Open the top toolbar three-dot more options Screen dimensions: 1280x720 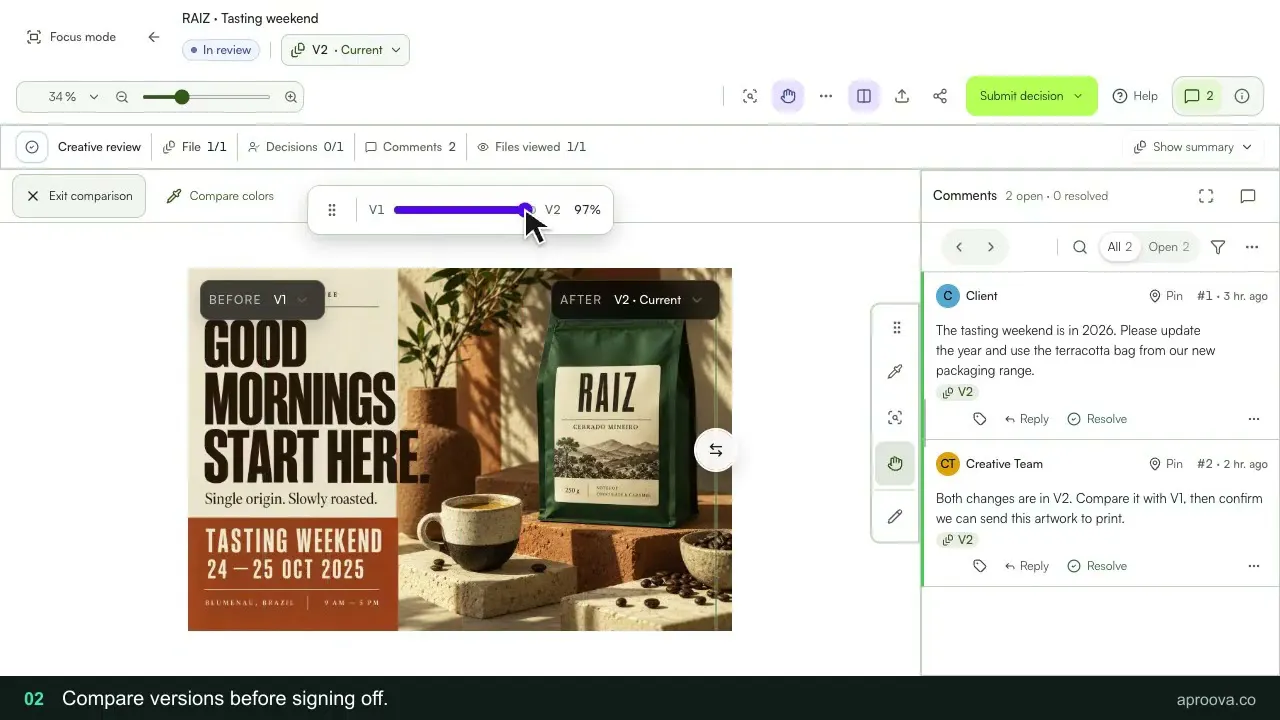pos(826,96)
